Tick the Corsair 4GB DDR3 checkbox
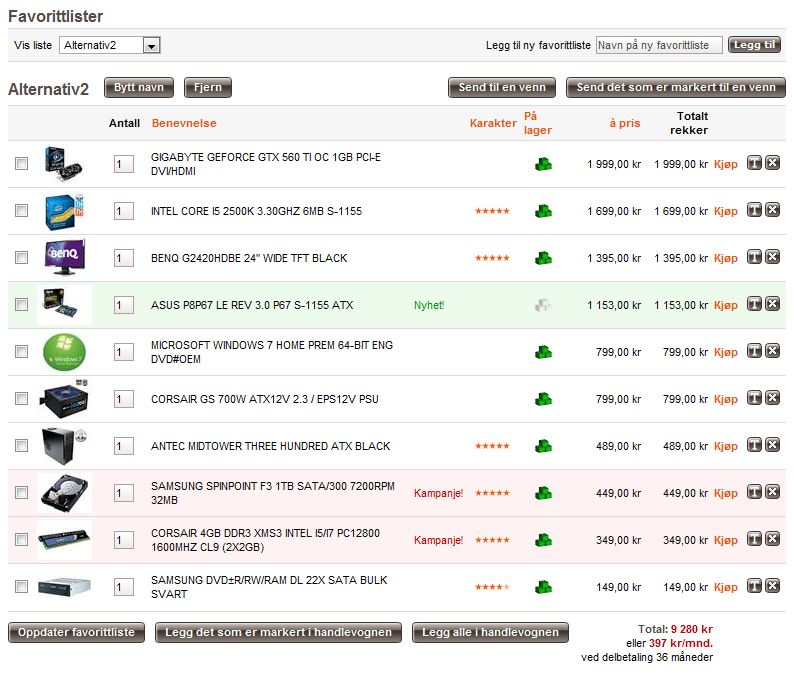This screenshot has height=675, width=794. tap(21, 540)
